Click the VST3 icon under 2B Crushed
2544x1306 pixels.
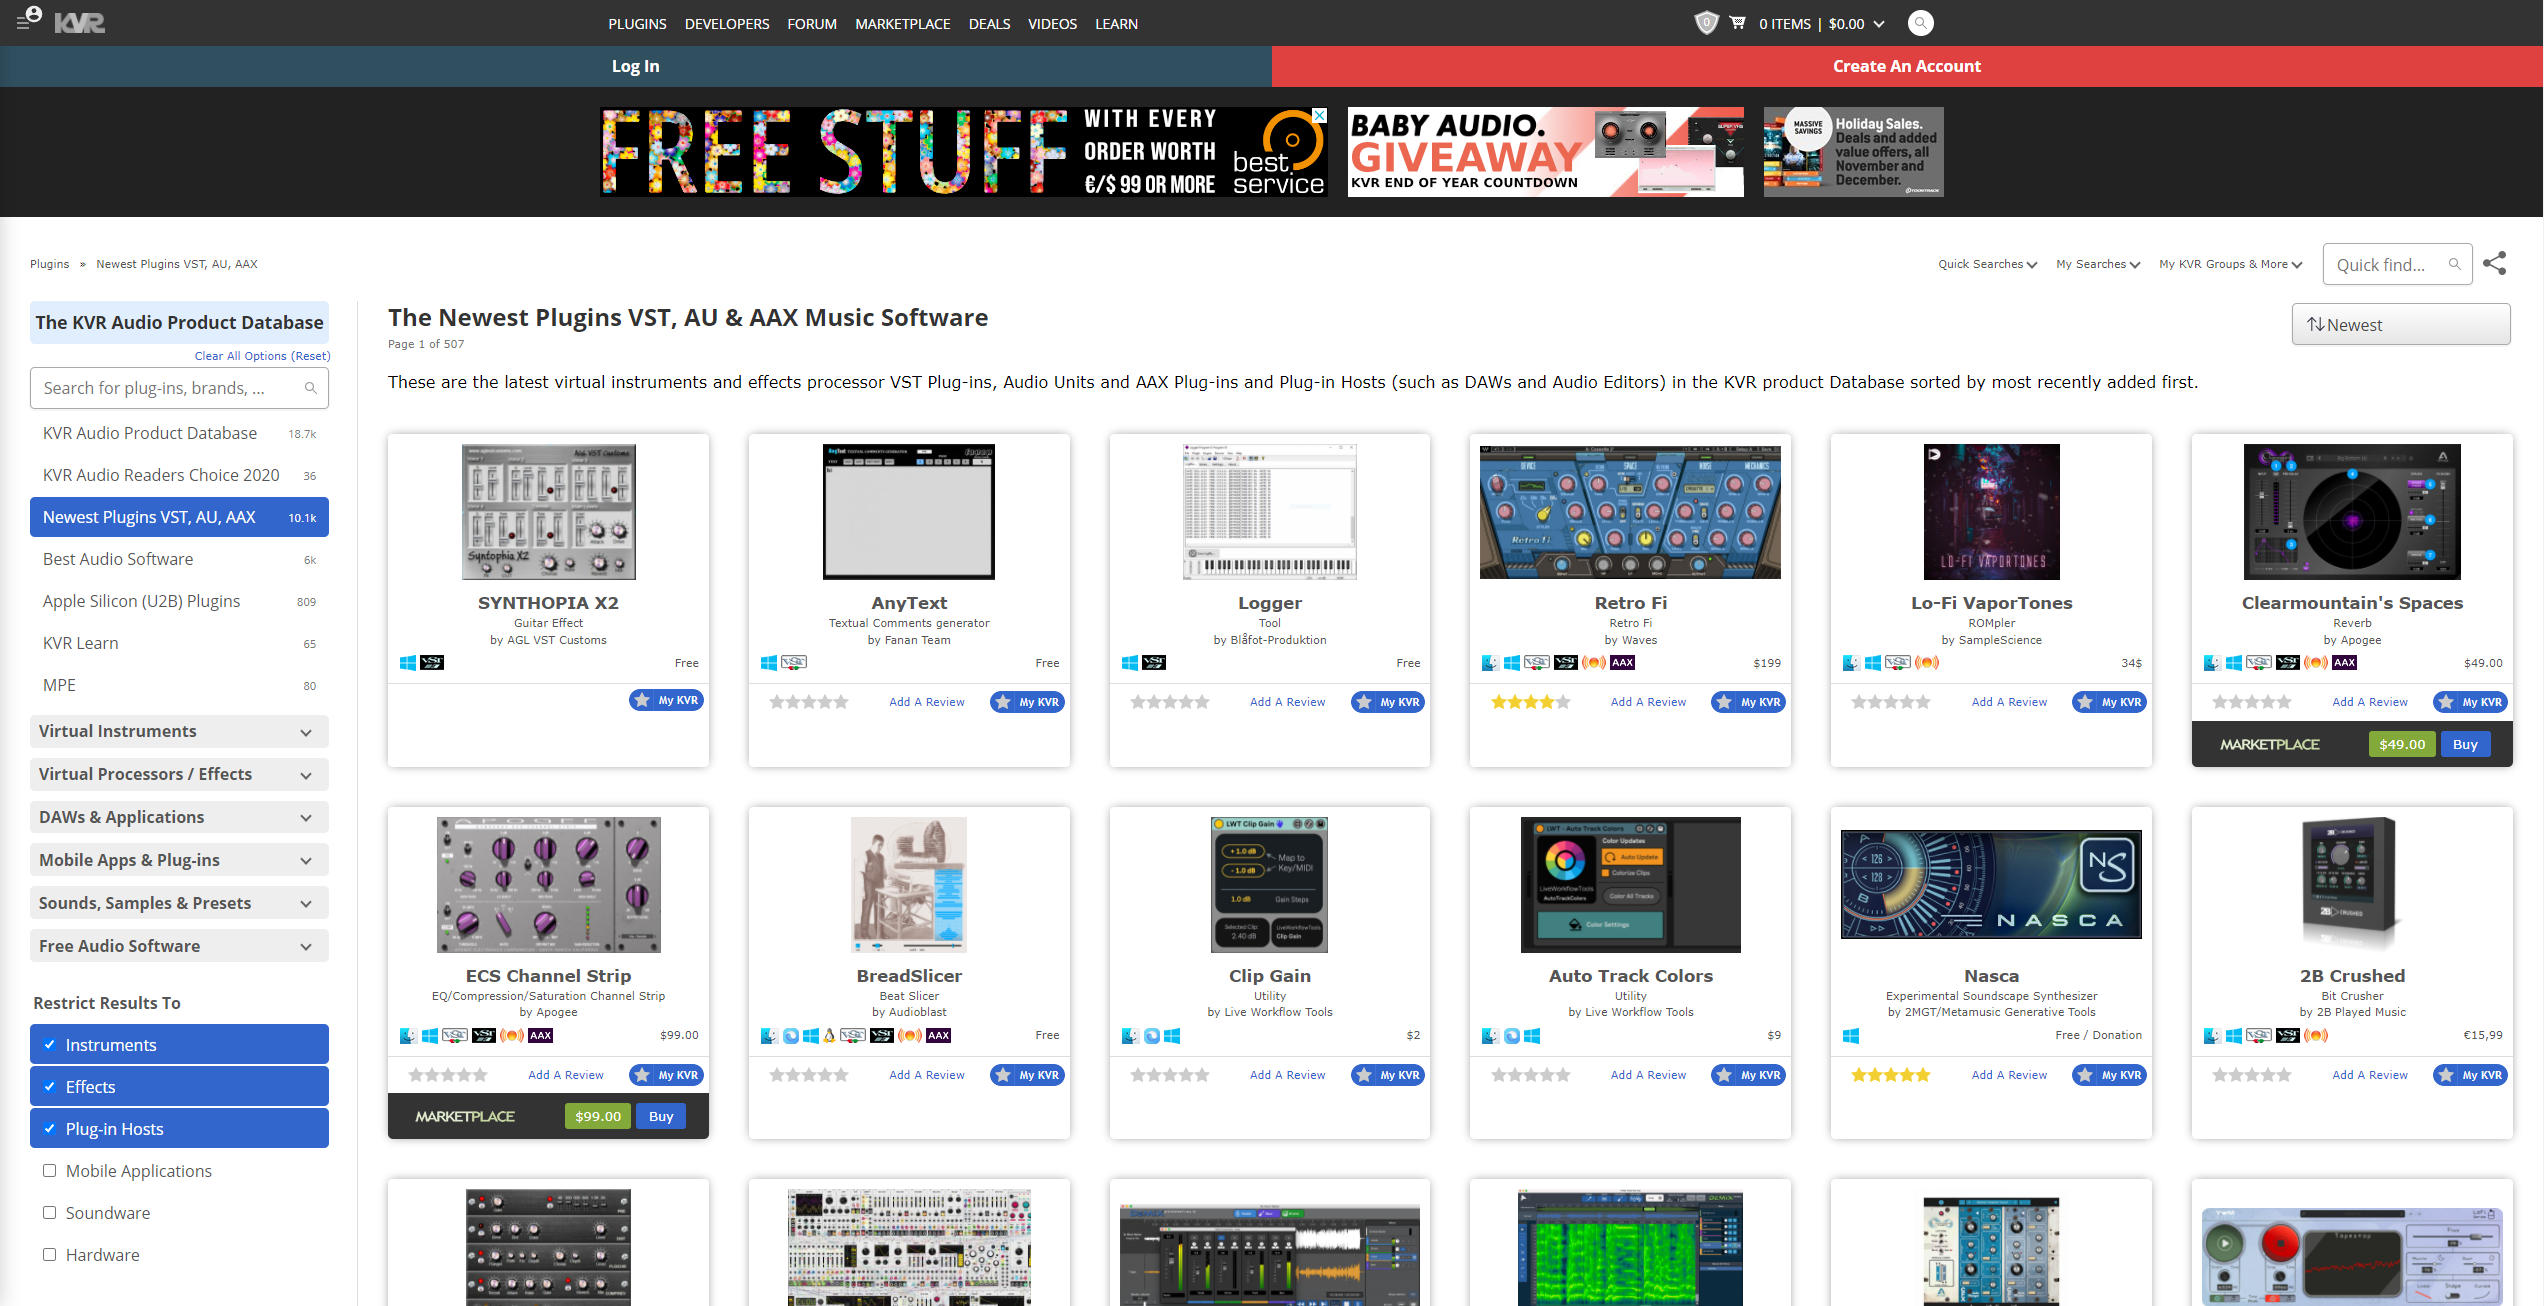[x=2288, y=1036]
